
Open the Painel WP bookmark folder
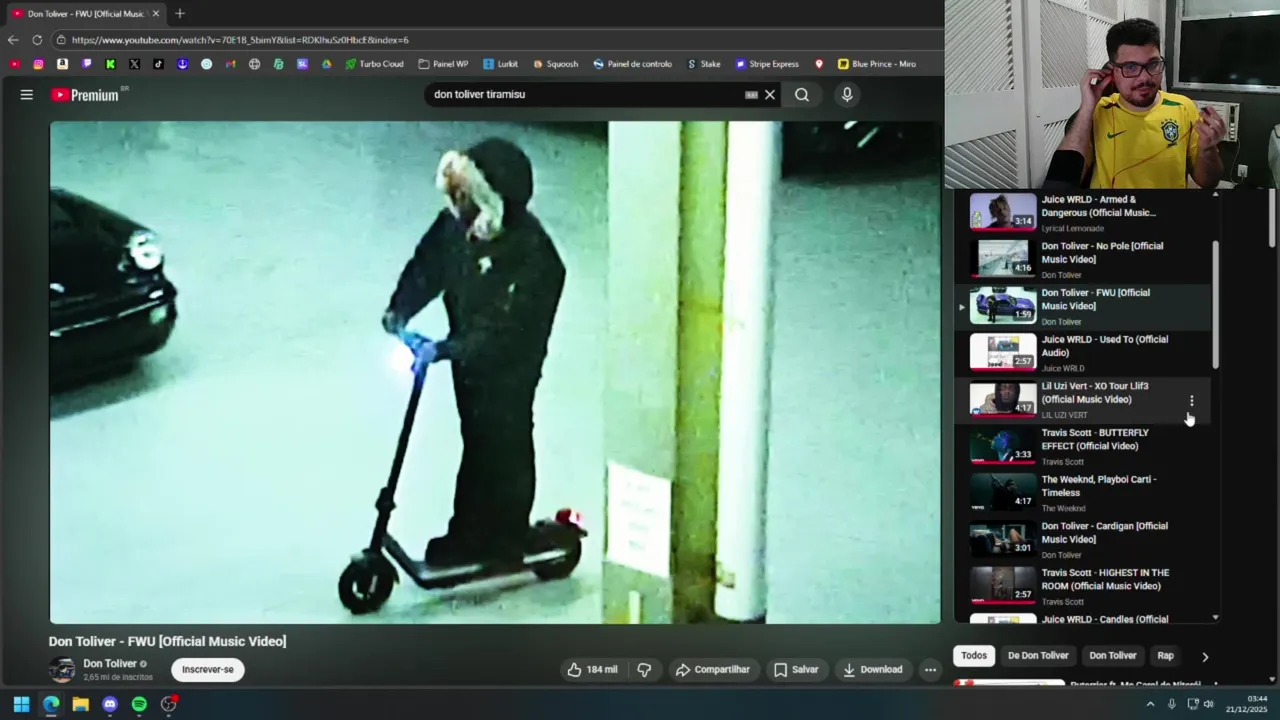[x=443, y=64]
